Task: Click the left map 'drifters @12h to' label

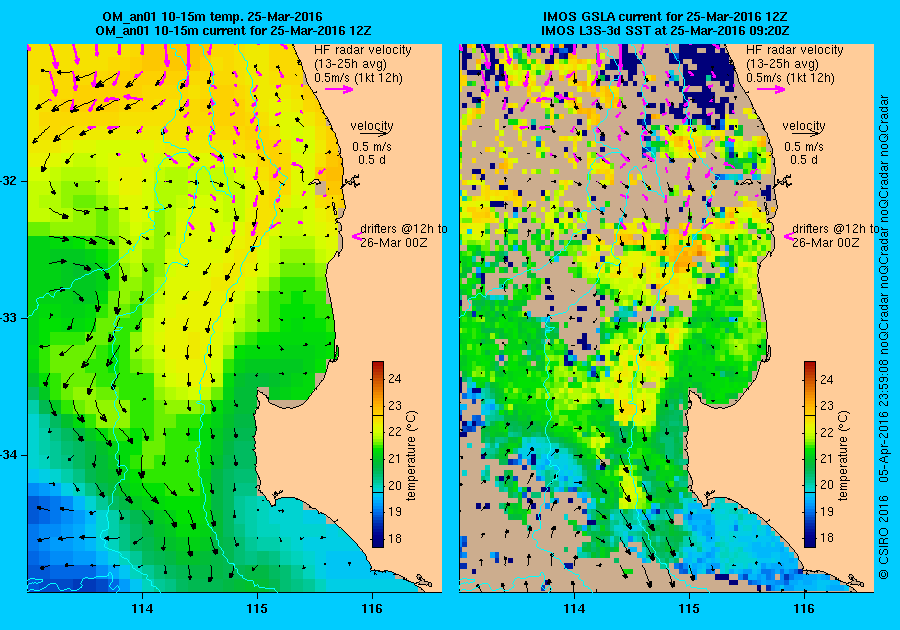Action: coord(404,229)
